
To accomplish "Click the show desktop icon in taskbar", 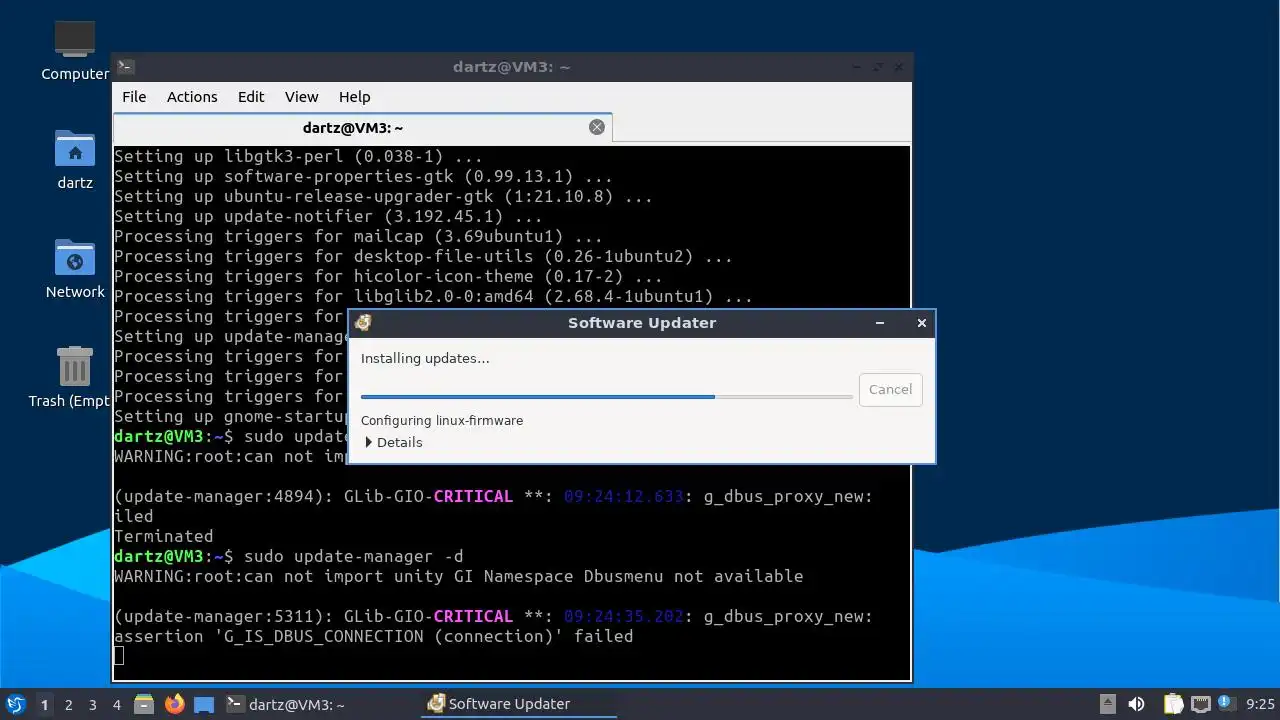I will point(204,704).
